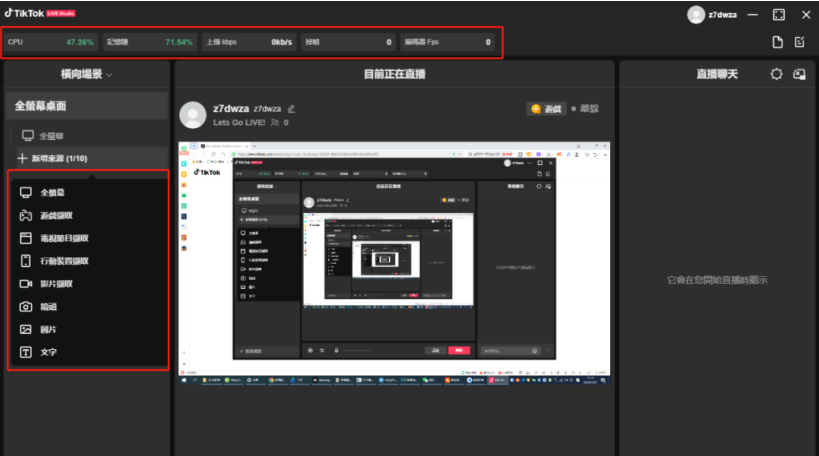This screenshot has width=819, height=456.
Task: Select 全螢幕 from the add-source menu
Action: [x=88, y=192]
